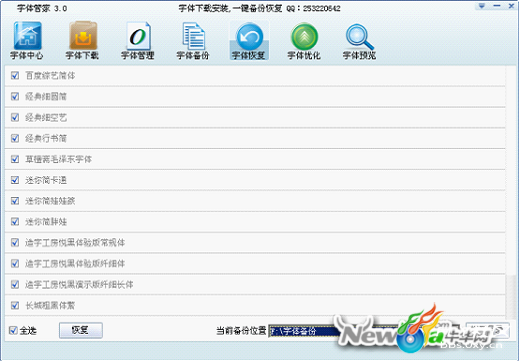This screenshot has width=520, height=361.
Task: Click the 当前备份位置 label
Action: click(241, 331)
